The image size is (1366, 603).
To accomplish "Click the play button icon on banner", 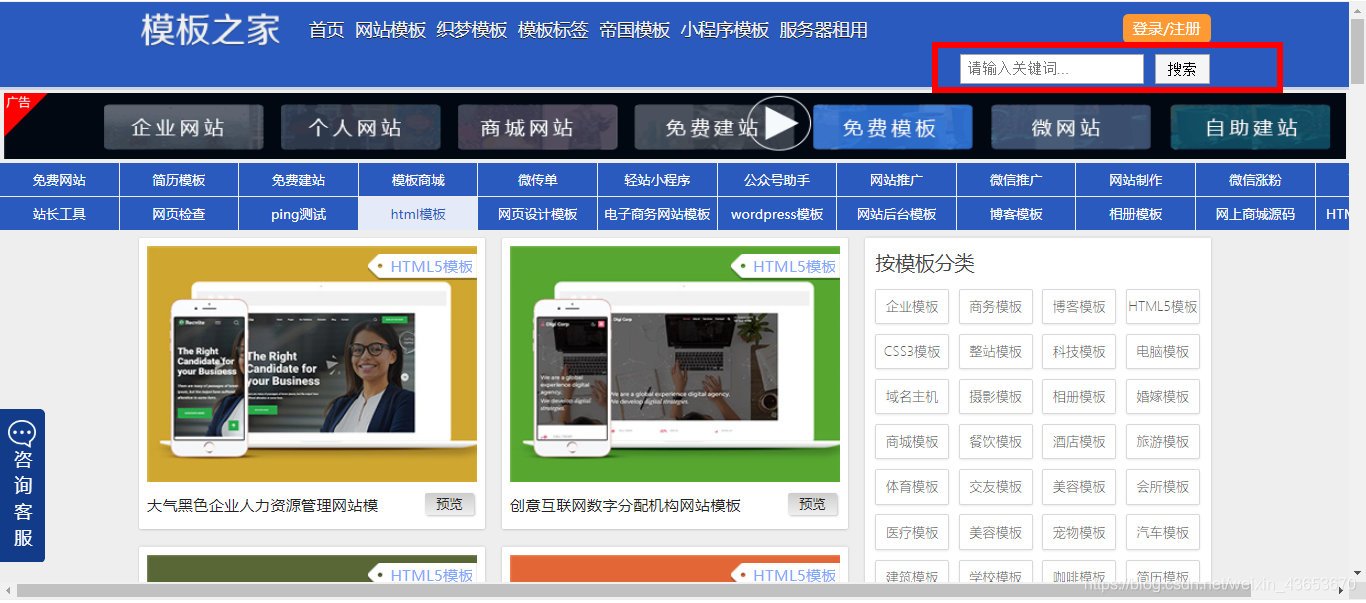I will [x=779, y=124].
